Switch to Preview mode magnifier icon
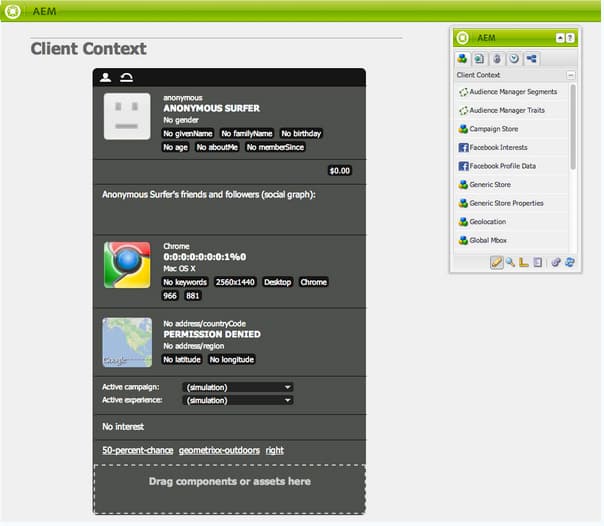This screenshot has height=526, width=604. tap(510, 262)
